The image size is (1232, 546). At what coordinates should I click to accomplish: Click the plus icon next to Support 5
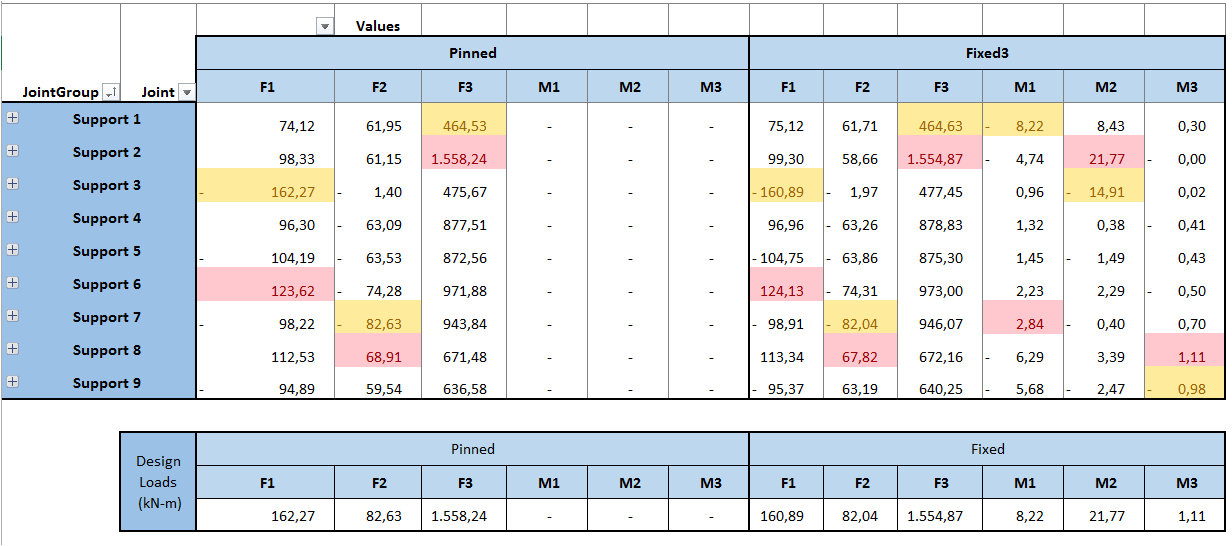pyautogui.click(x=12, y=250)
